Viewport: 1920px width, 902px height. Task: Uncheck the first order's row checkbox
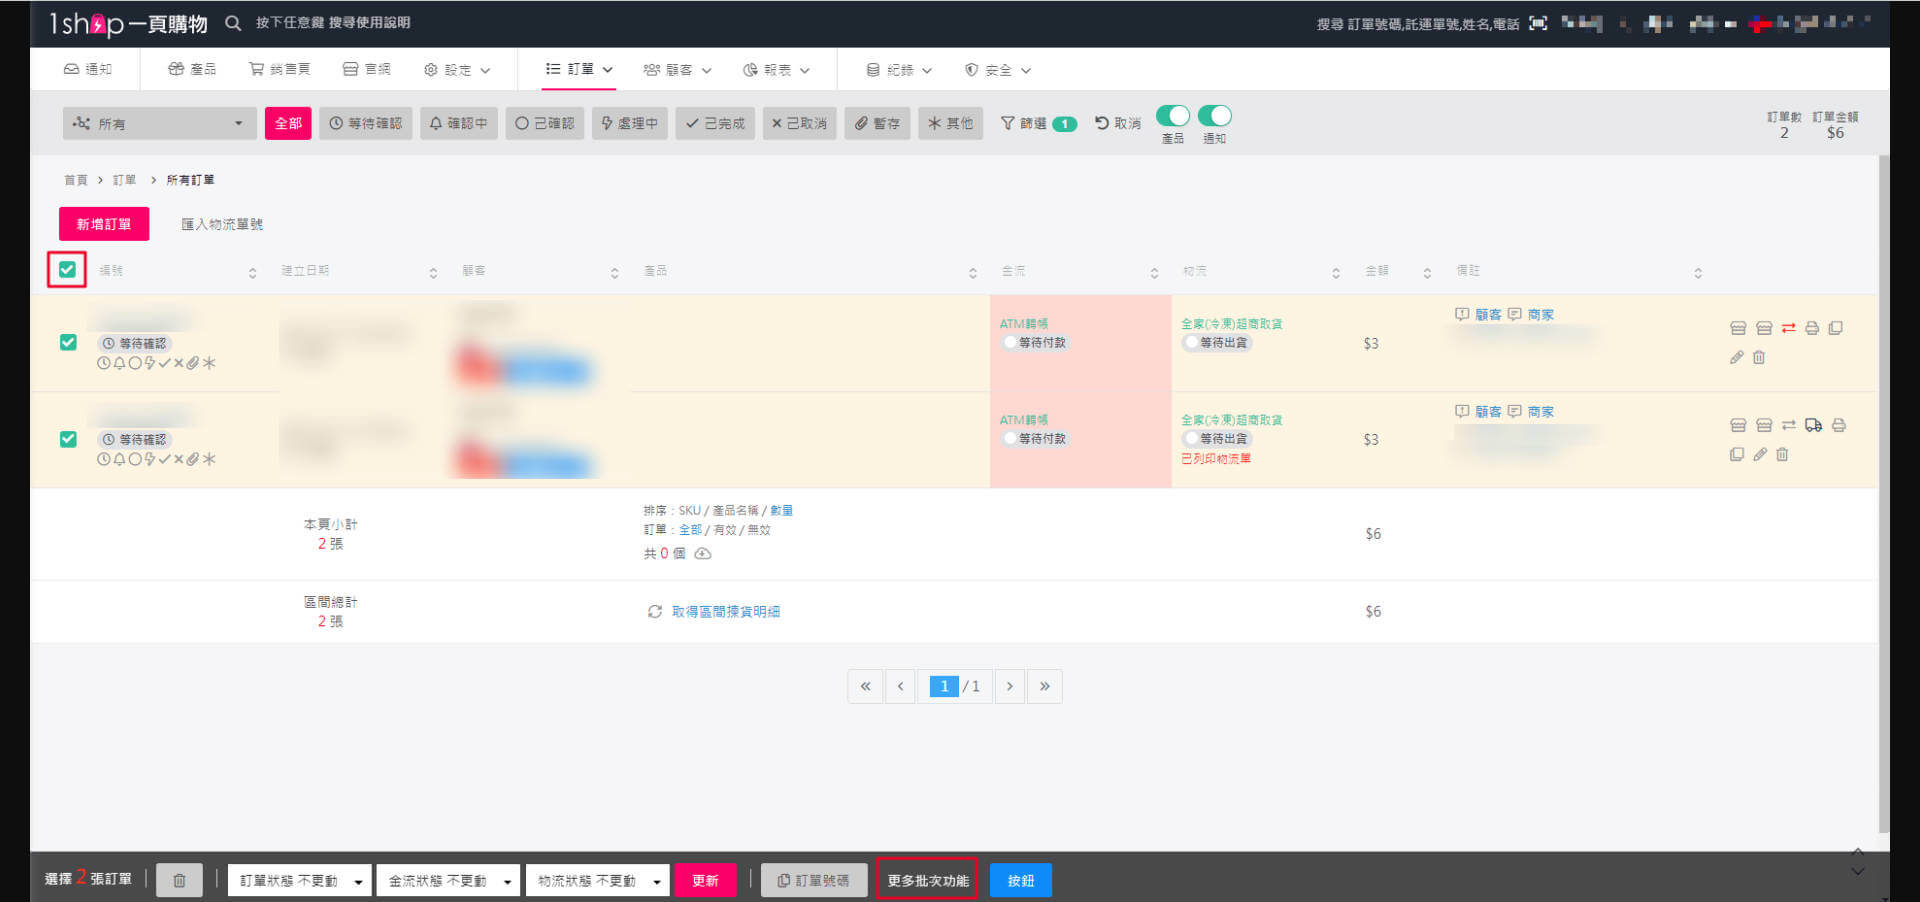click(67, 342)
